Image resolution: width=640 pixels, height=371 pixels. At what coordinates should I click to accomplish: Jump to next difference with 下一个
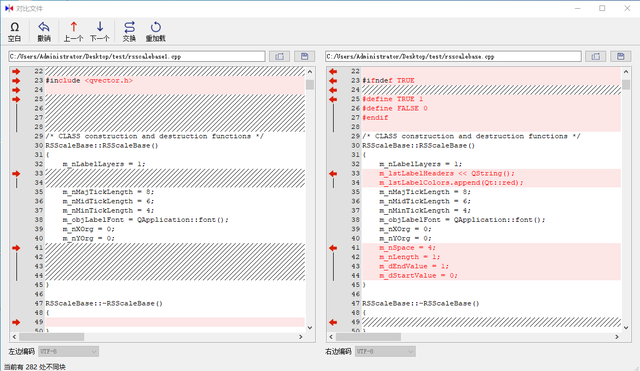pyautogui.click(x=100, y=31)
